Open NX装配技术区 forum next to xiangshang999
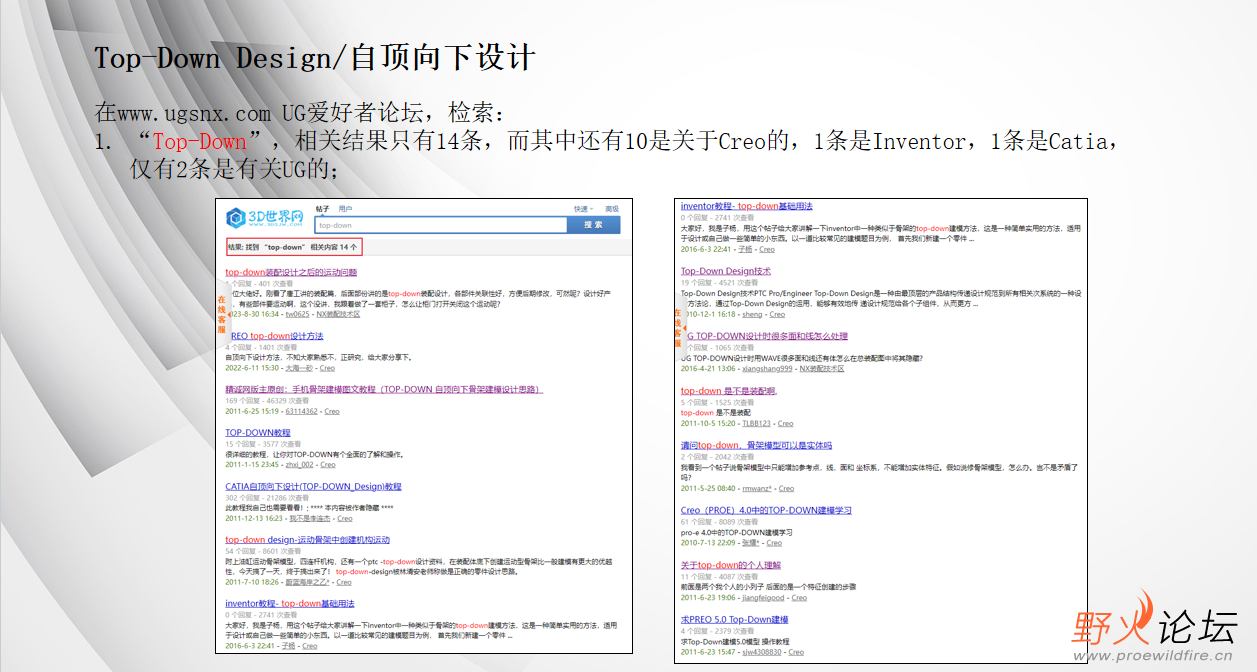Screen dimensions: 1257x672 click(822, 368)
